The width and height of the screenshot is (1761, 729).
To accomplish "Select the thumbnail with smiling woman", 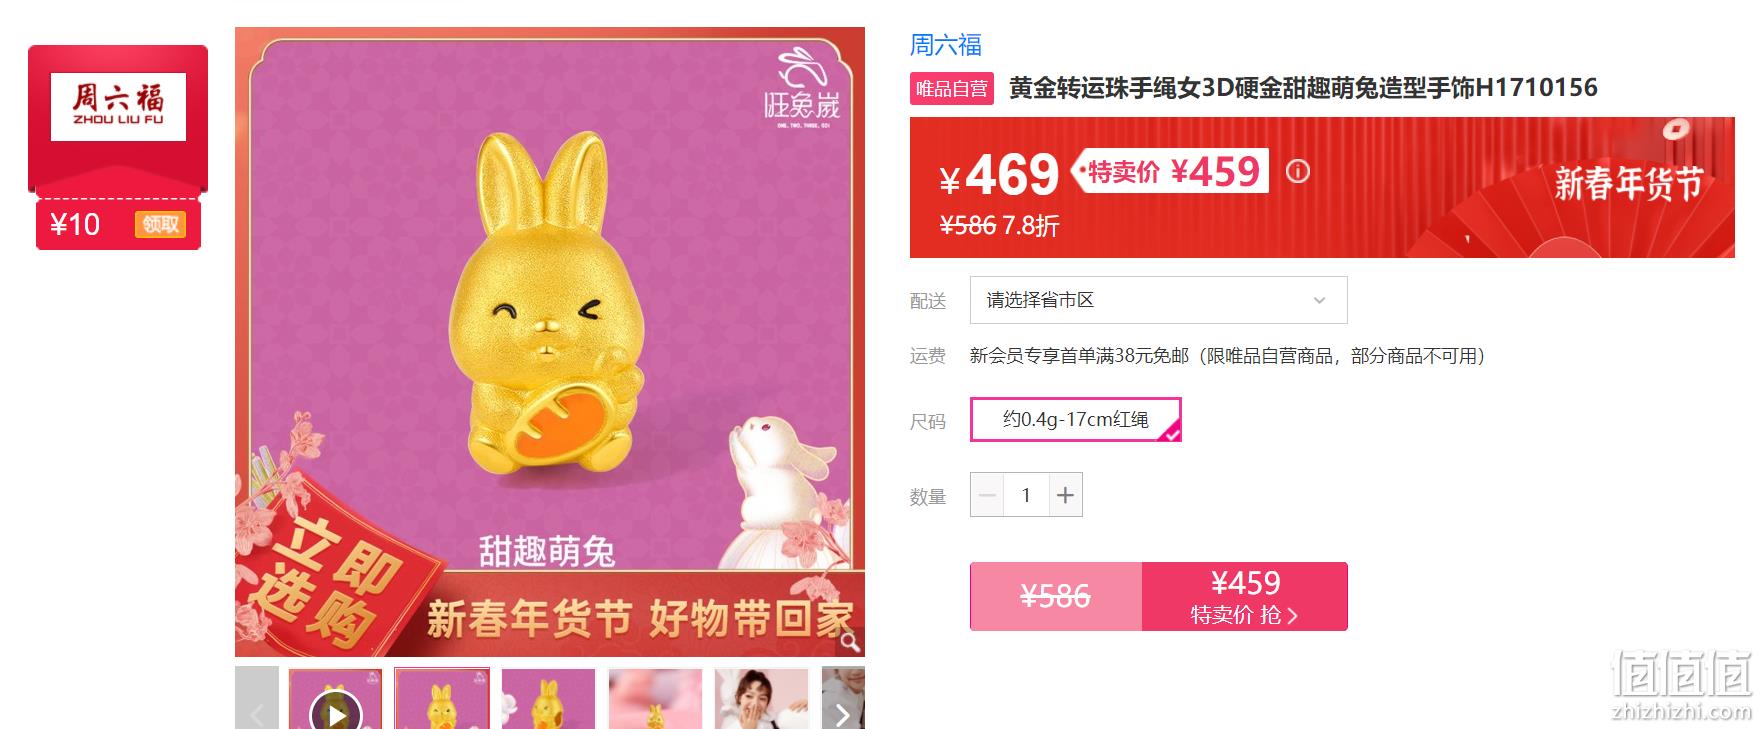I will tap(762, 699).
